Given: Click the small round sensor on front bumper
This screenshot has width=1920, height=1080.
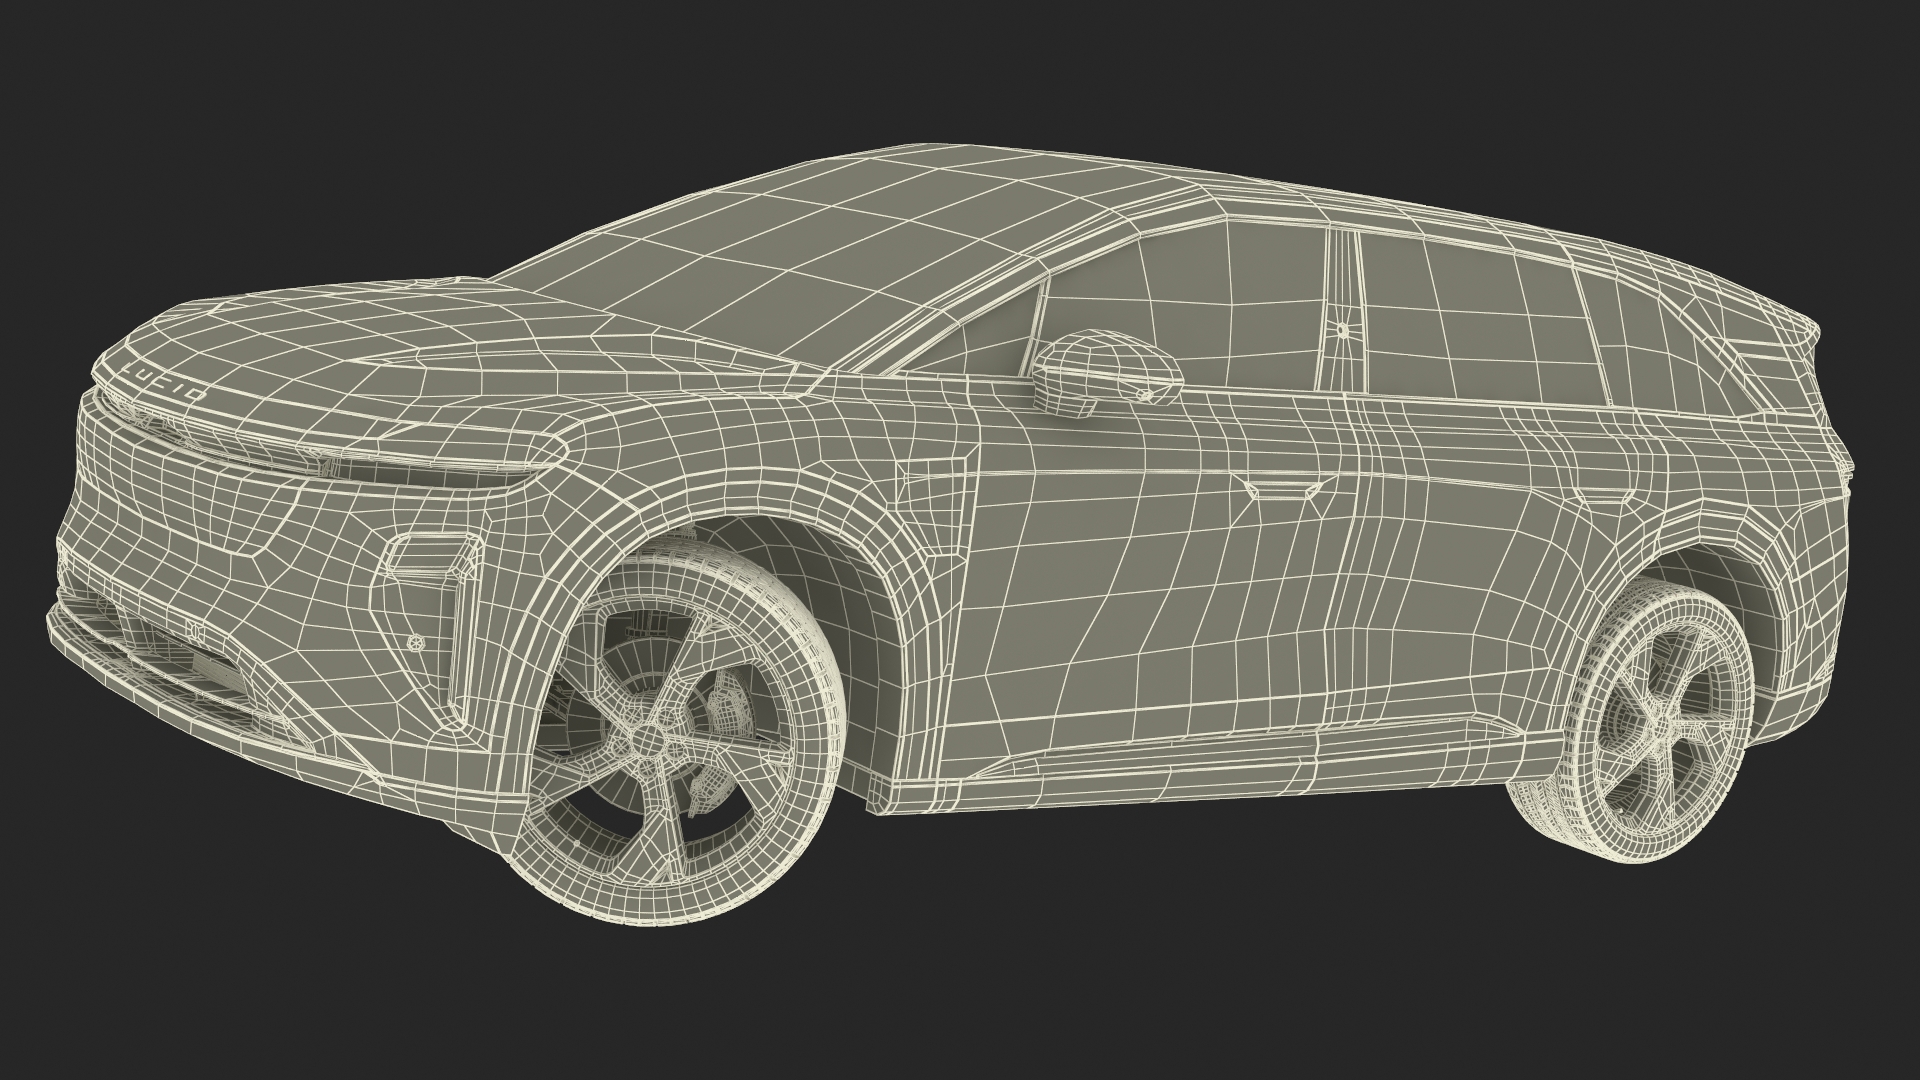Looking at the screenshot, I should (x=416, y=643).
